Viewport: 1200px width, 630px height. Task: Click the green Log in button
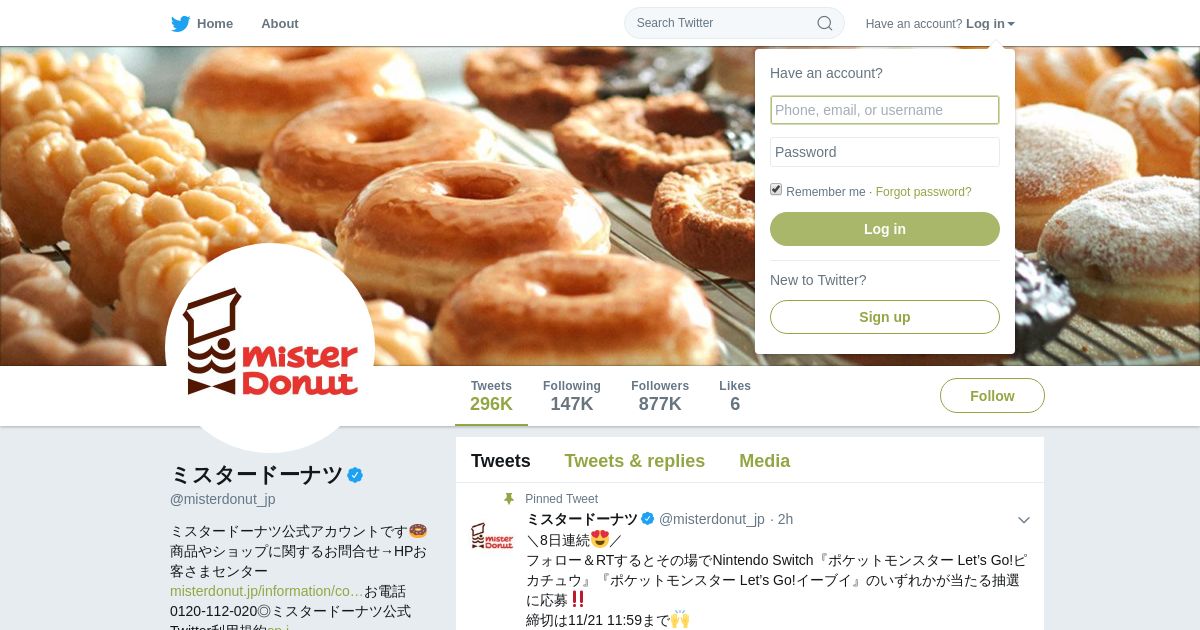[x=885, y=229]
